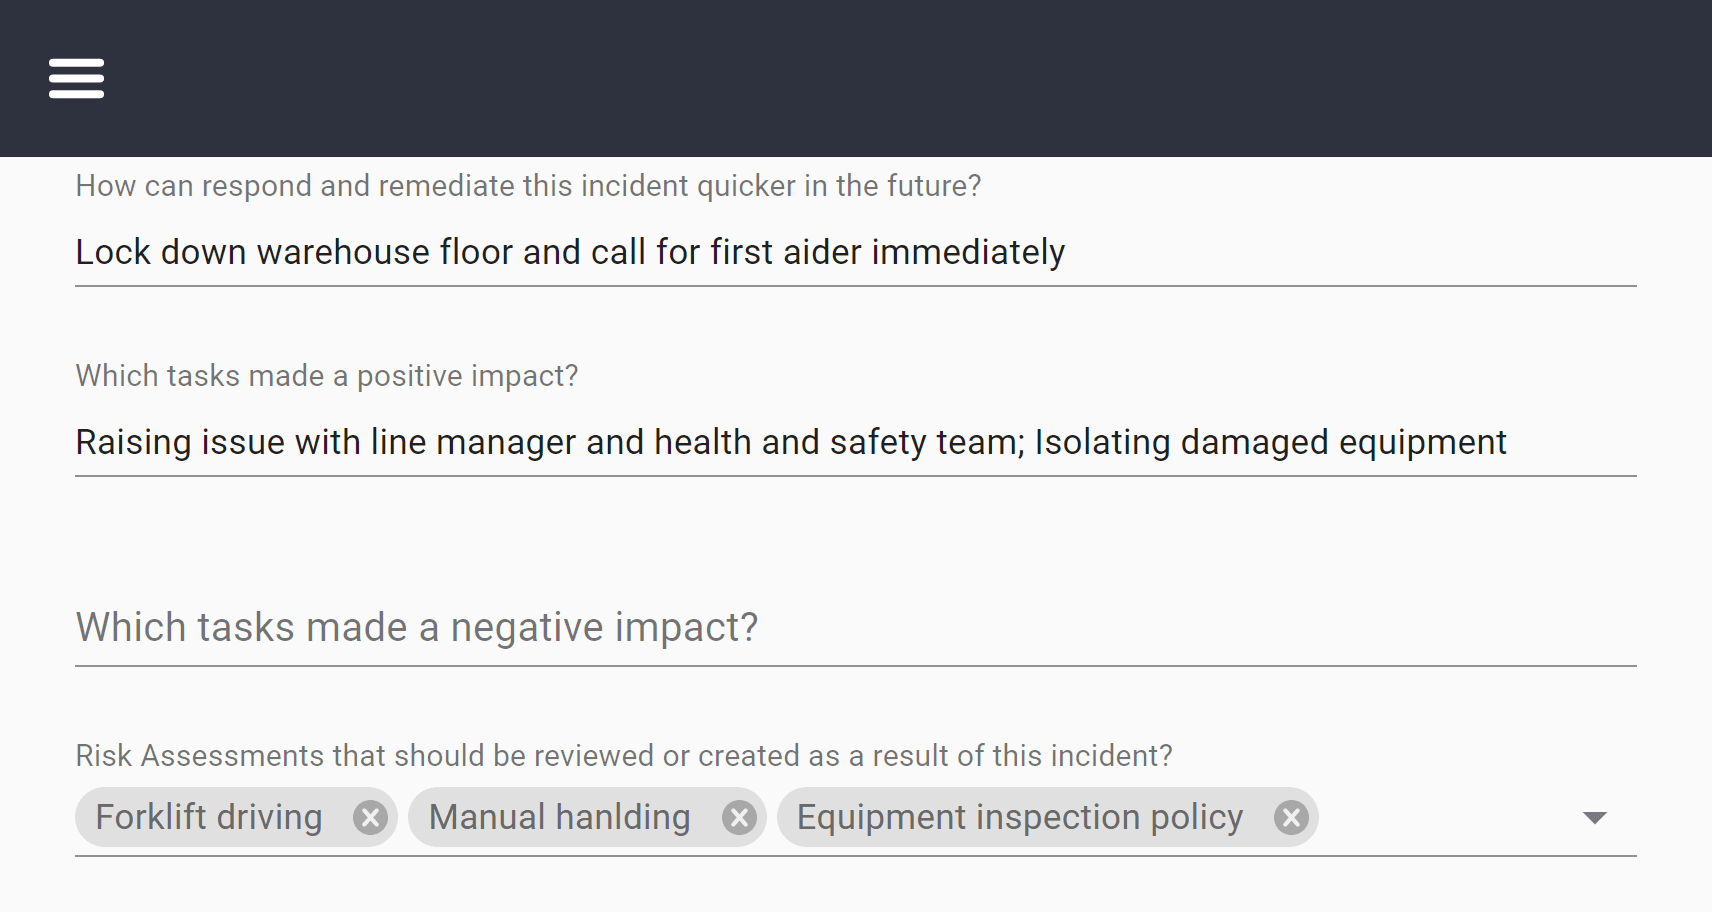Click the 'How can respond and remediate' label
Image resolution: width=1712 pixels, height=912 pixels.
tap(528, 186)
